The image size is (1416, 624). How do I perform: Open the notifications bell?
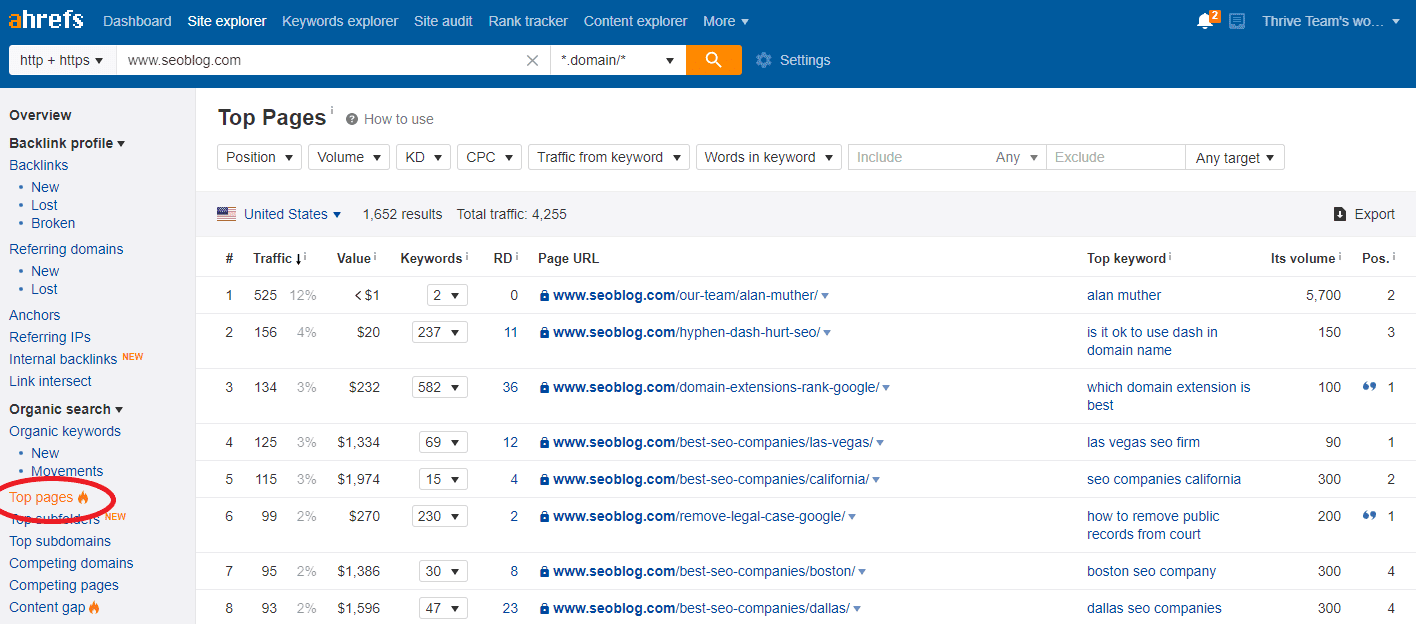click(1204, 21)
